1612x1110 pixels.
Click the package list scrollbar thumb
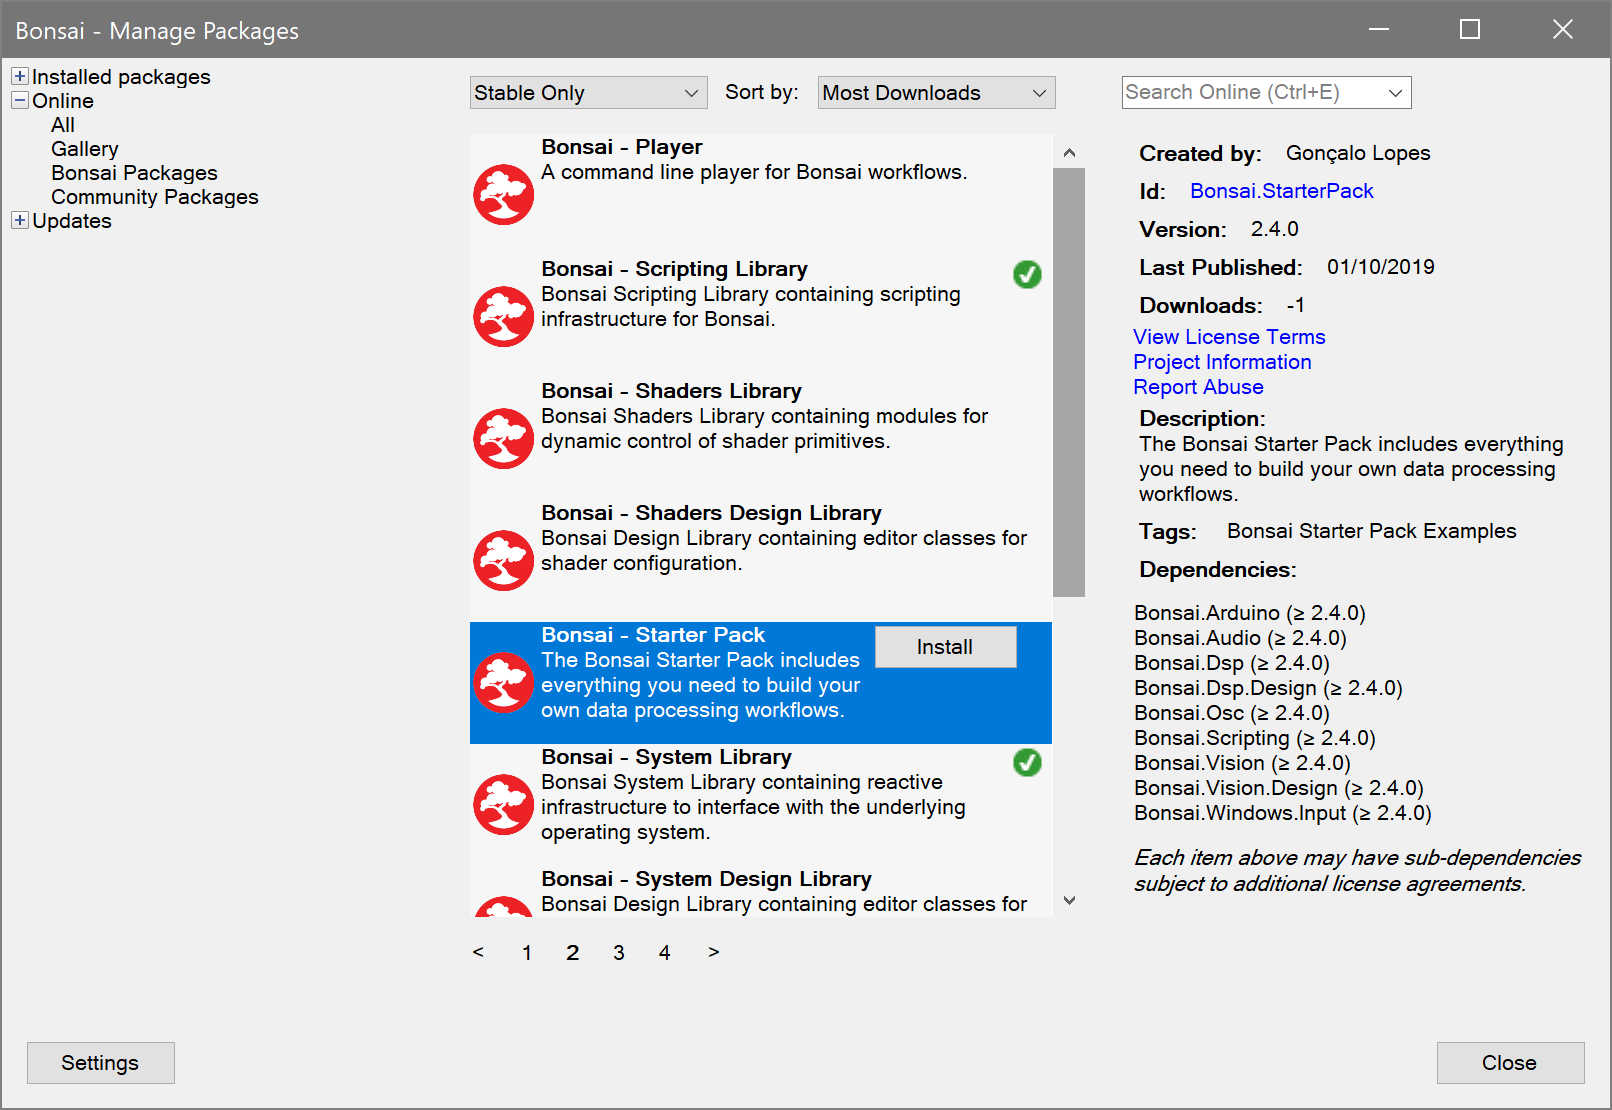tap(1069, 382)
